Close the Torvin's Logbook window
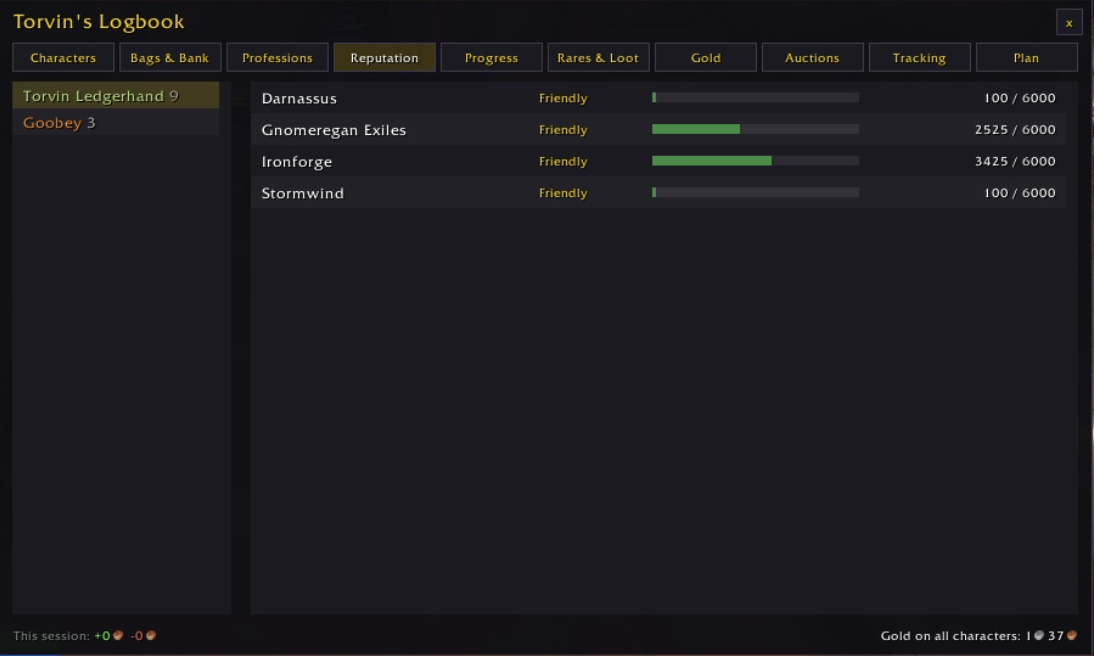This screenshot has width=1094, height=656. point(1069,23)
